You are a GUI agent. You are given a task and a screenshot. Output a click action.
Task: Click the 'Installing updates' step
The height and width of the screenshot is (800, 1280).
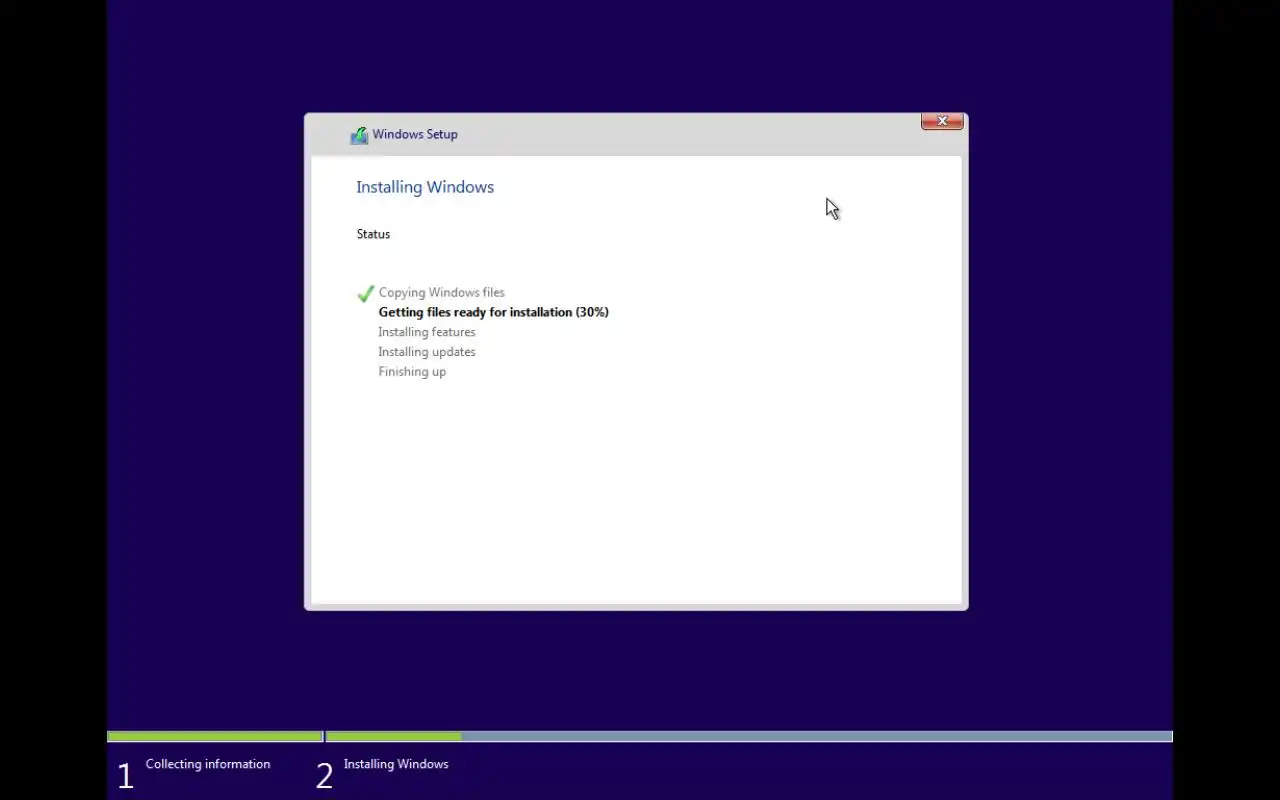click(427, 352)
